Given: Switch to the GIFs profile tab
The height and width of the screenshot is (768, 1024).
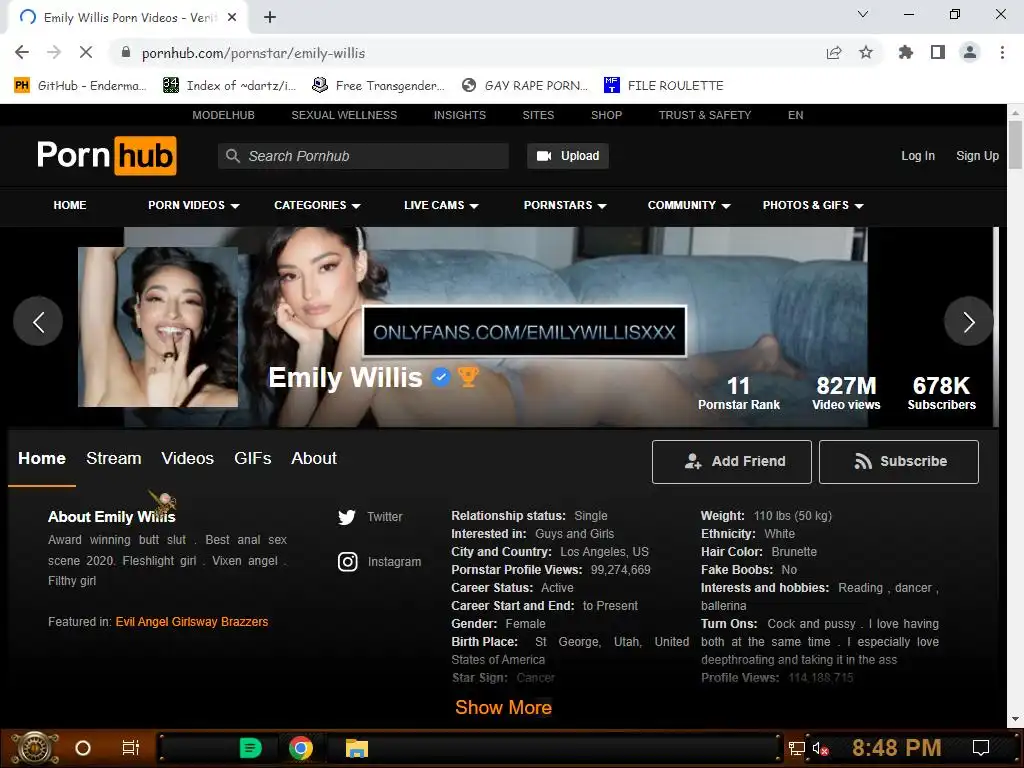Looking at the screenshot, I should (253, 458).
